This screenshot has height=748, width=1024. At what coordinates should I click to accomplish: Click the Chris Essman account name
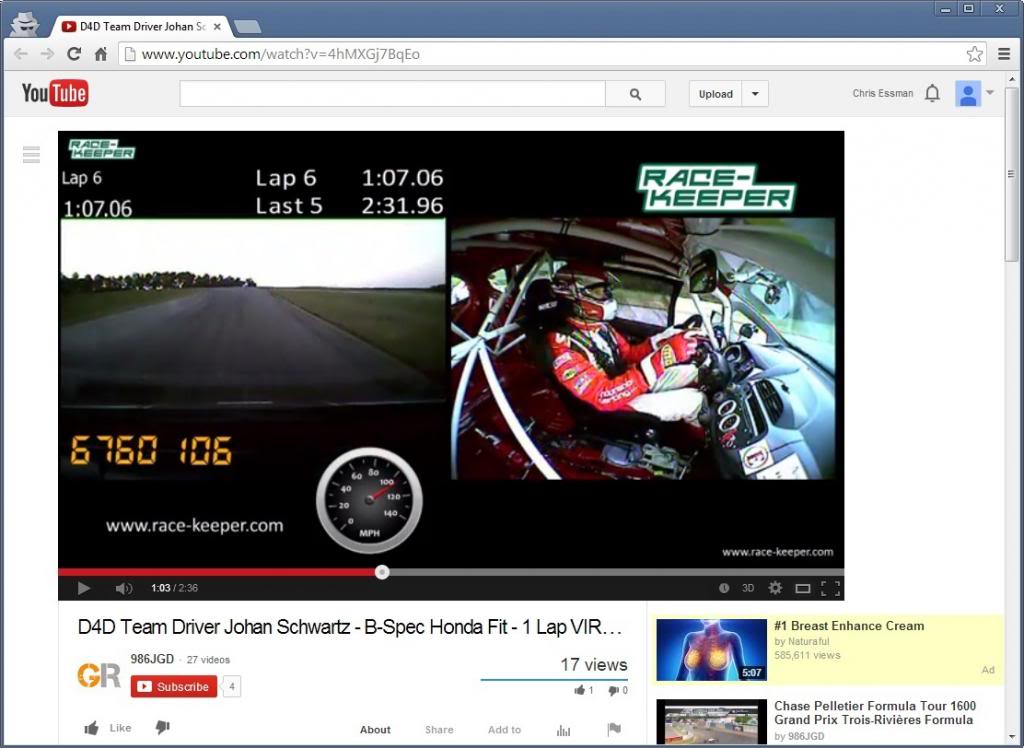pyautogui.click(x=882, y=93)
